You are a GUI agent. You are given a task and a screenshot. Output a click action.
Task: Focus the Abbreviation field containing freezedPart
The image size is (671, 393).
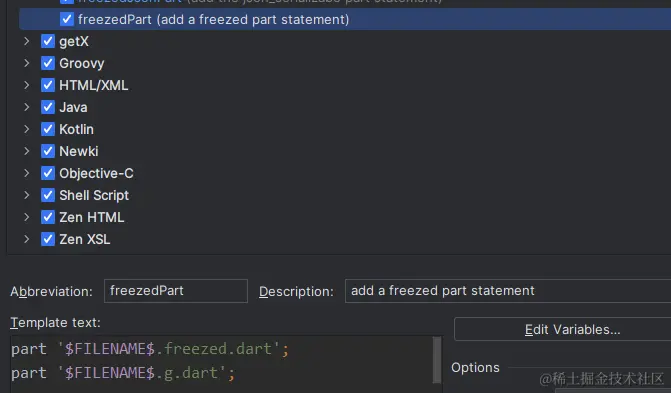click(175, 291)
